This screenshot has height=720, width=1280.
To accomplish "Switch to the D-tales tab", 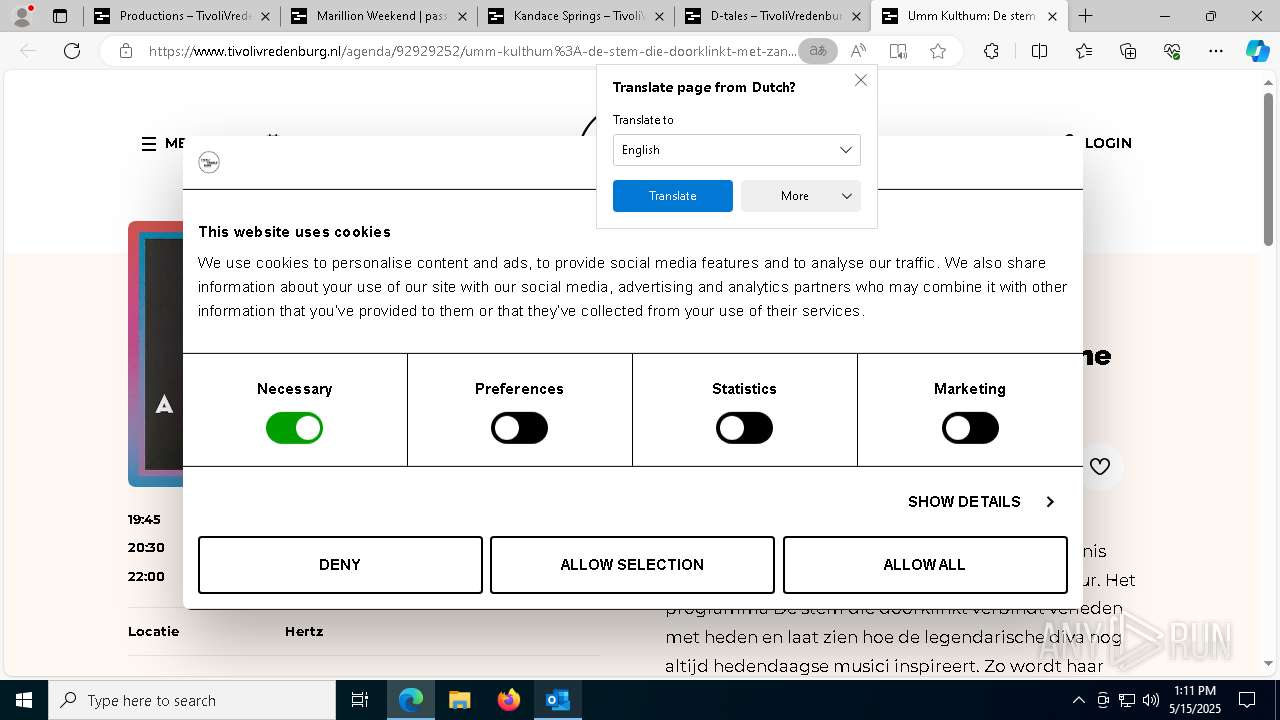I will point(771,16).
